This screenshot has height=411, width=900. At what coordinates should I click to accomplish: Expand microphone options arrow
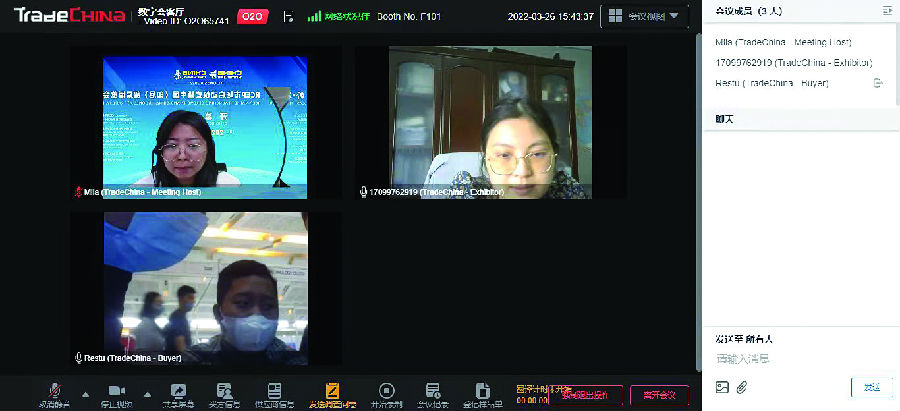tap(85, 393)
